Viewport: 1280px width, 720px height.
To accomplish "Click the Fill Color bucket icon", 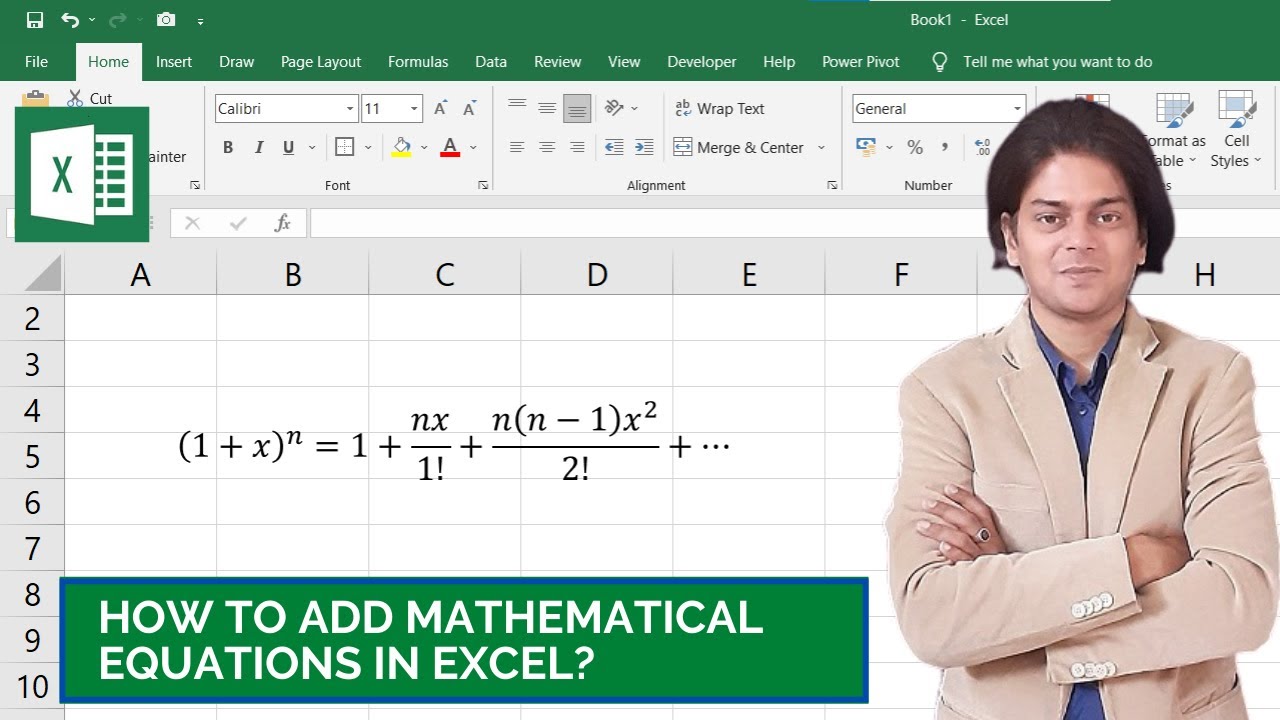I will click(402, 147).
